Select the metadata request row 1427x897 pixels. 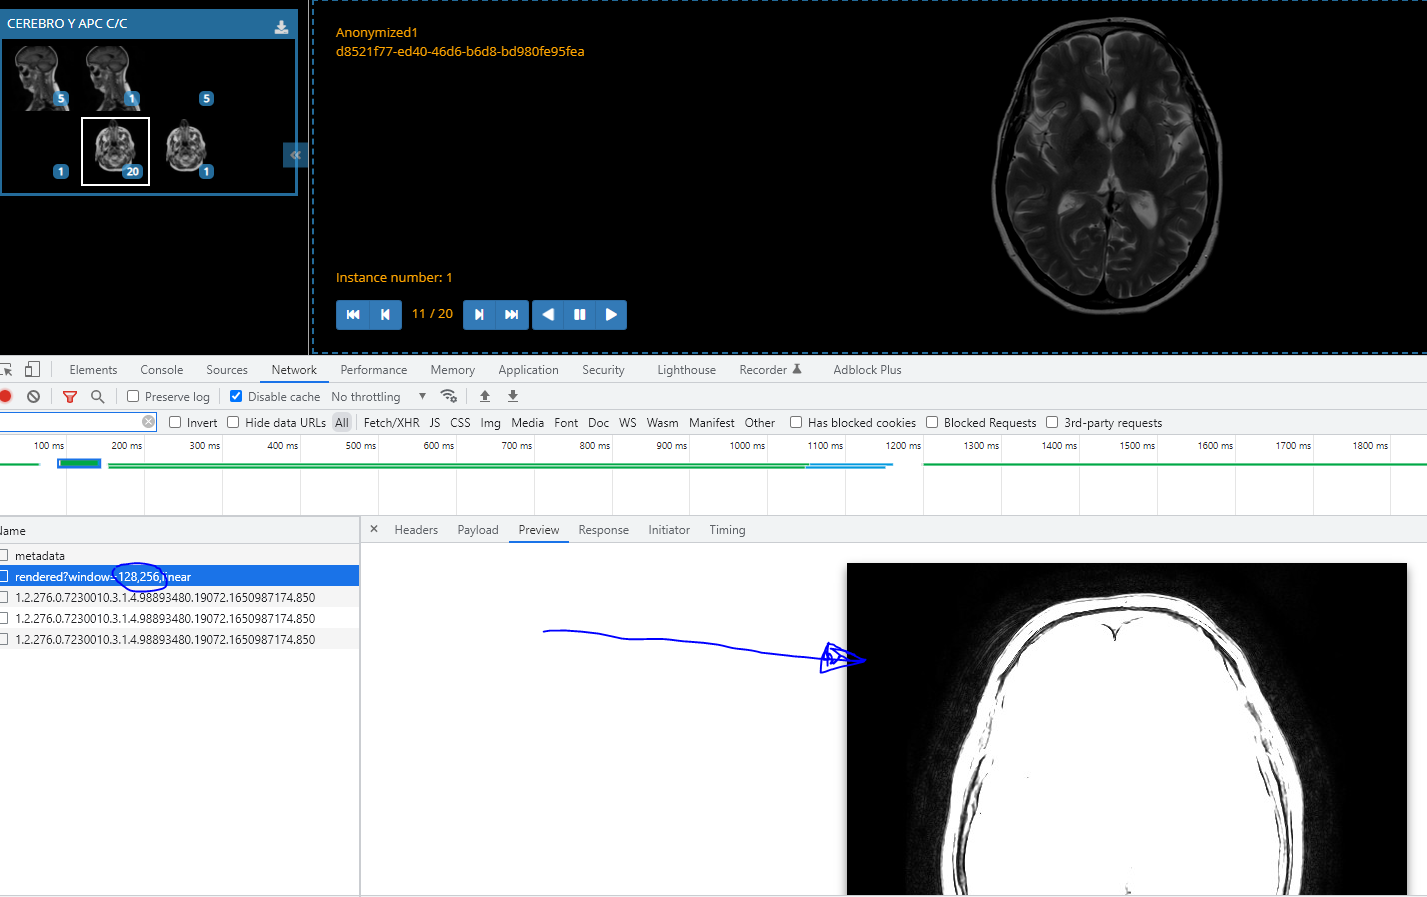tap(179, 555)
